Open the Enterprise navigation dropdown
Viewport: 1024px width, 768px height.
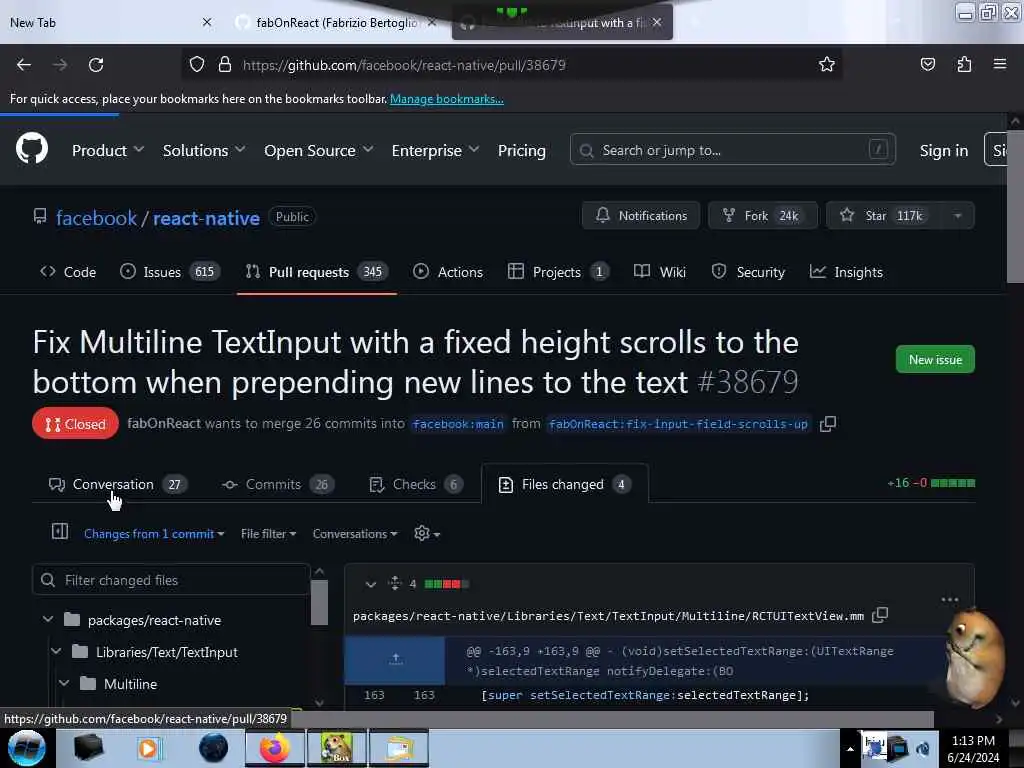click(x=435, y=150)
